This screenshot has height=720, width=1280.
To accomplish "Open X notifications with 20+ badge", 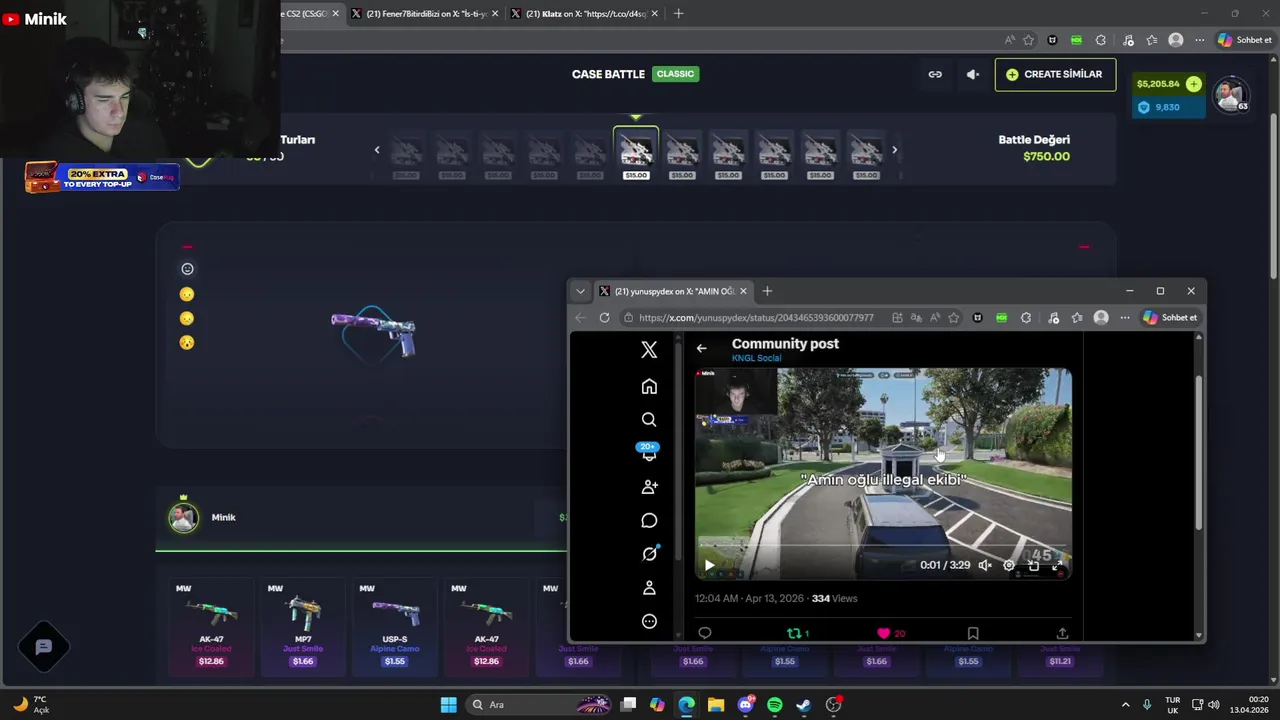I will (649, 452).
